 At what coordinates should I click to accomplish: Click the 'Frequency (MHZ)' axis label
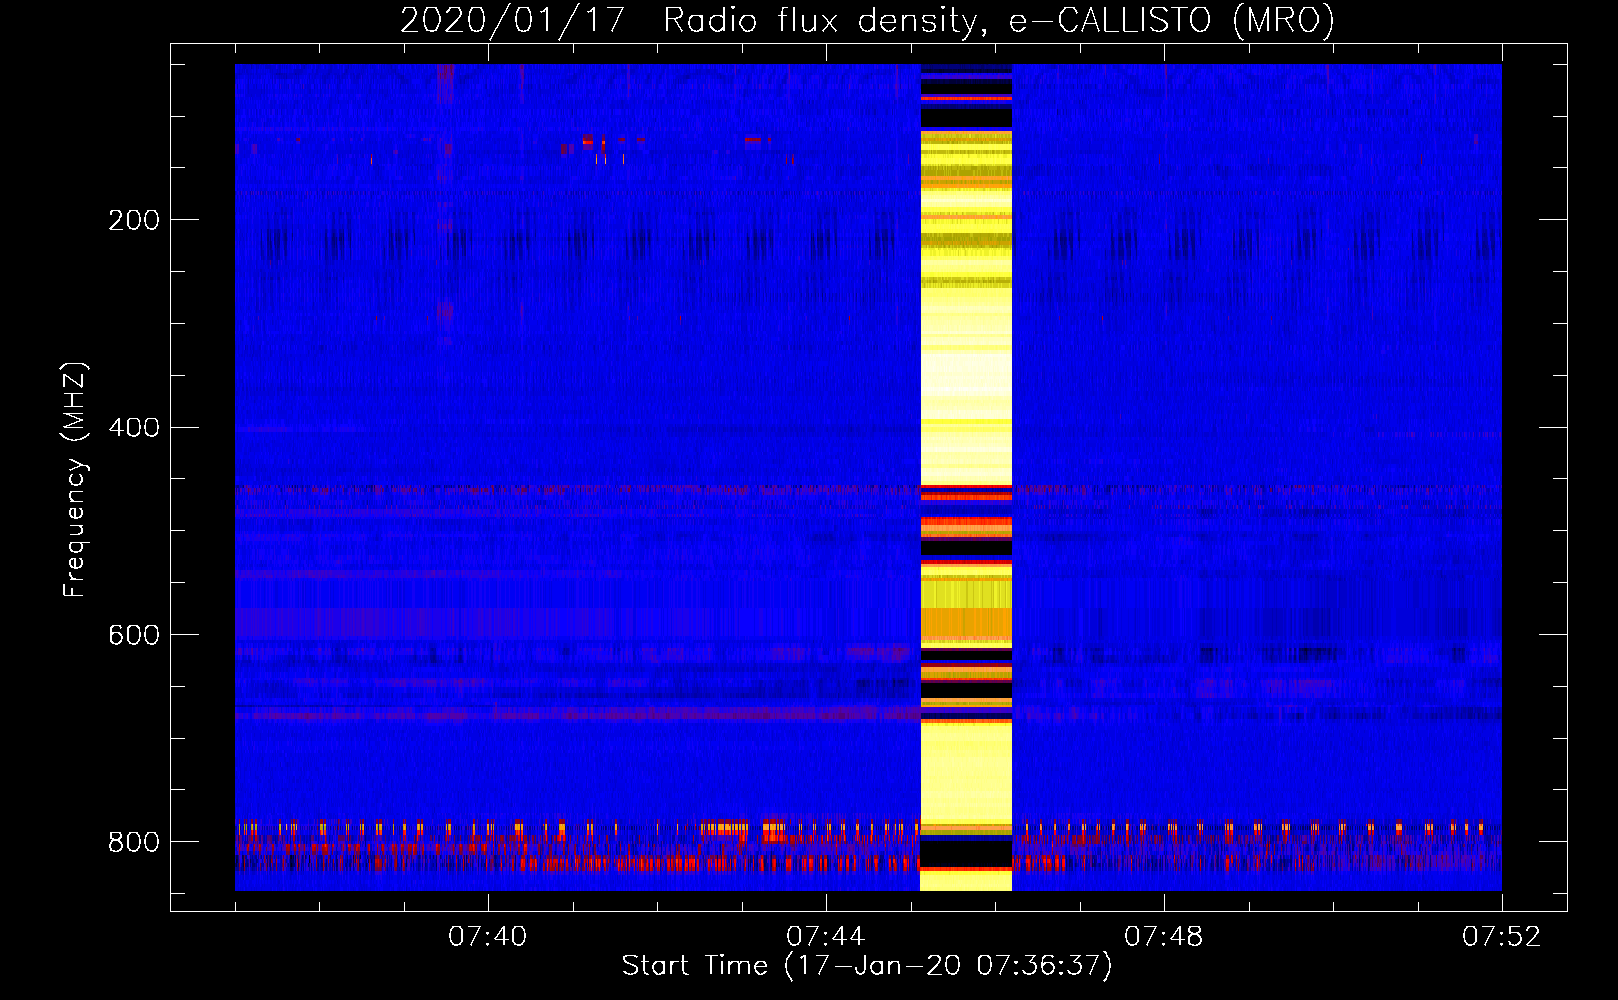click(x=75, y=479)
